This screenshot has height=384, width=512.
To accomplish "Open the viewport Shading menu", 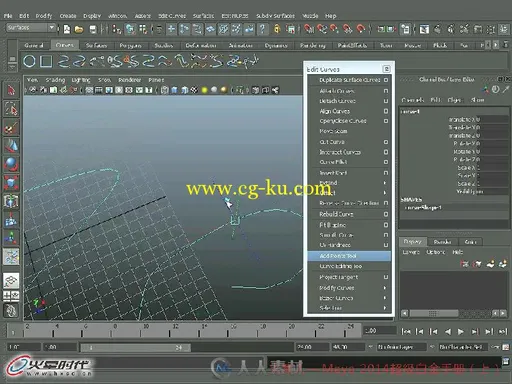I will click(x=55, y=80).
